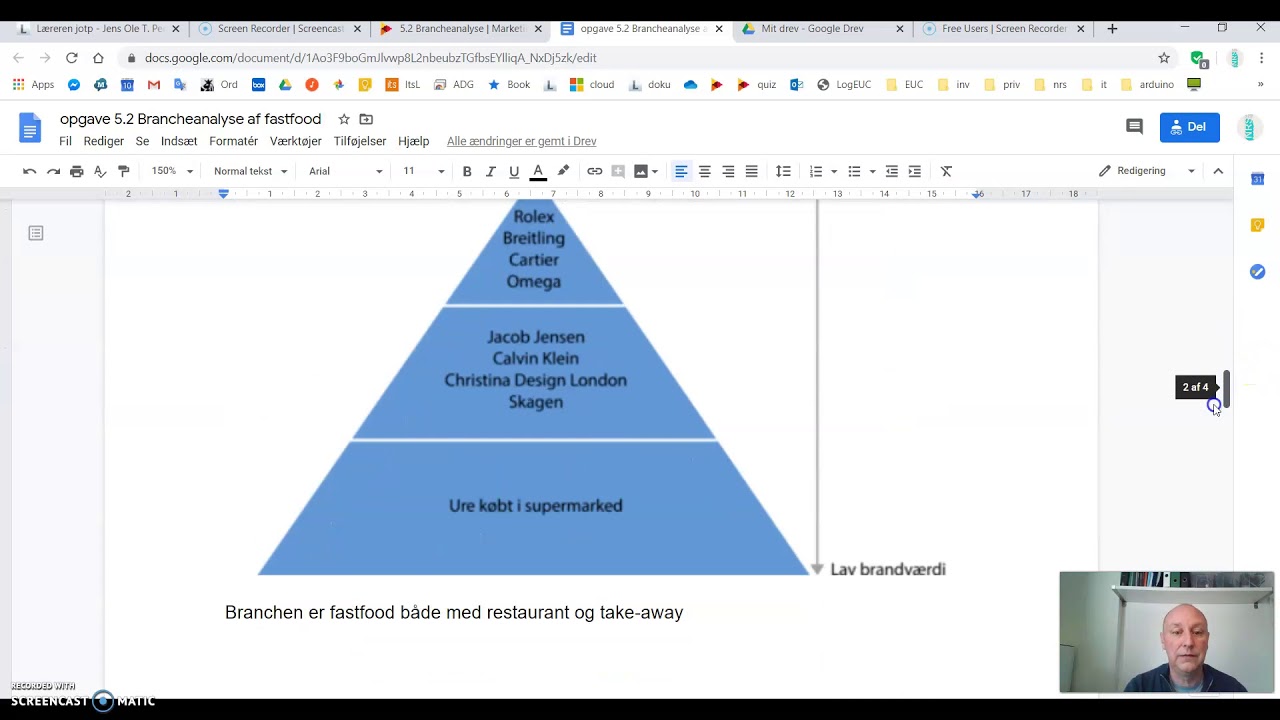Expand the insert image dropdown arrow
The image size is (1280, 720).
tap(655, 171)
